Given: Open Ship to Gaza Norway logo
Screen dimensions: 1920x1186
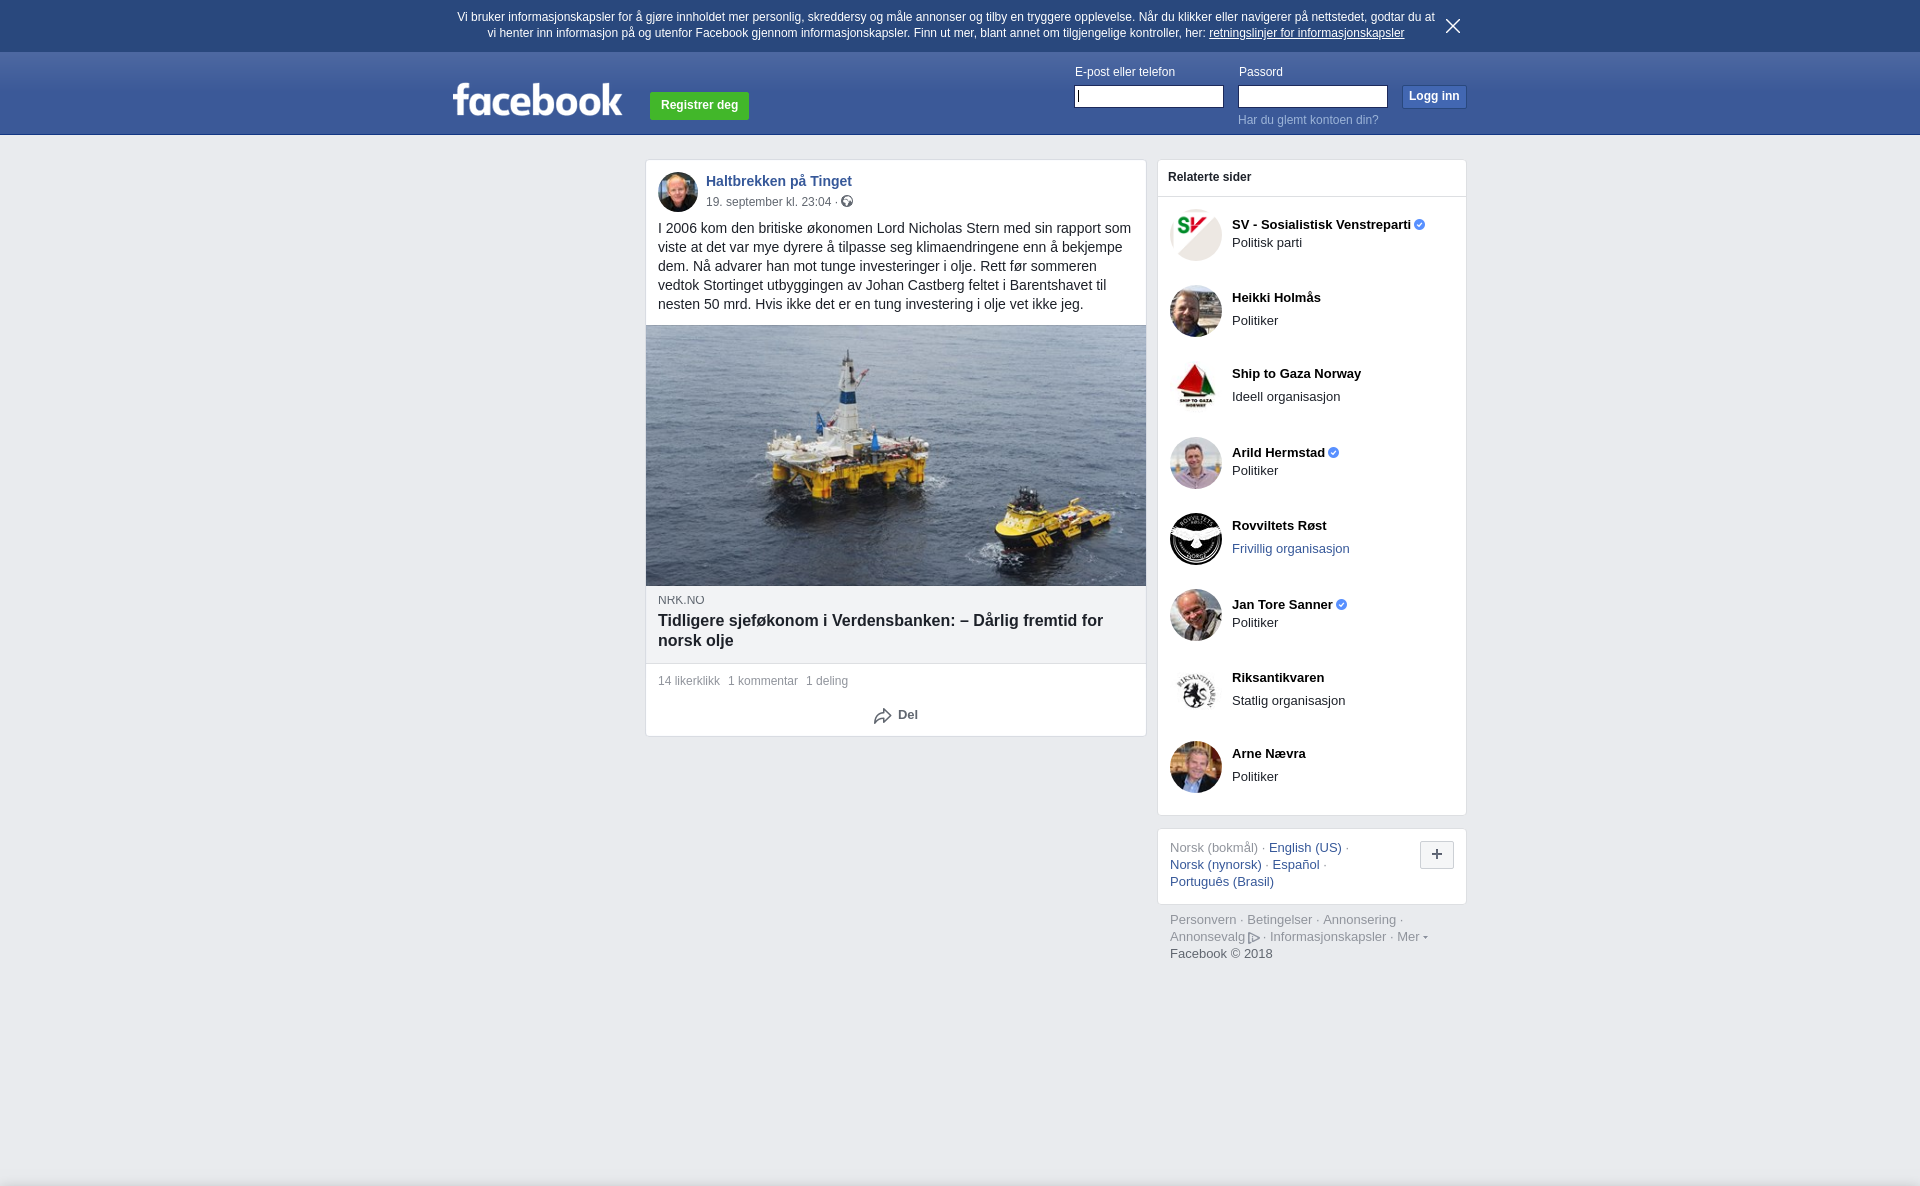Looking at the screenshot, I should point(1196,387).
